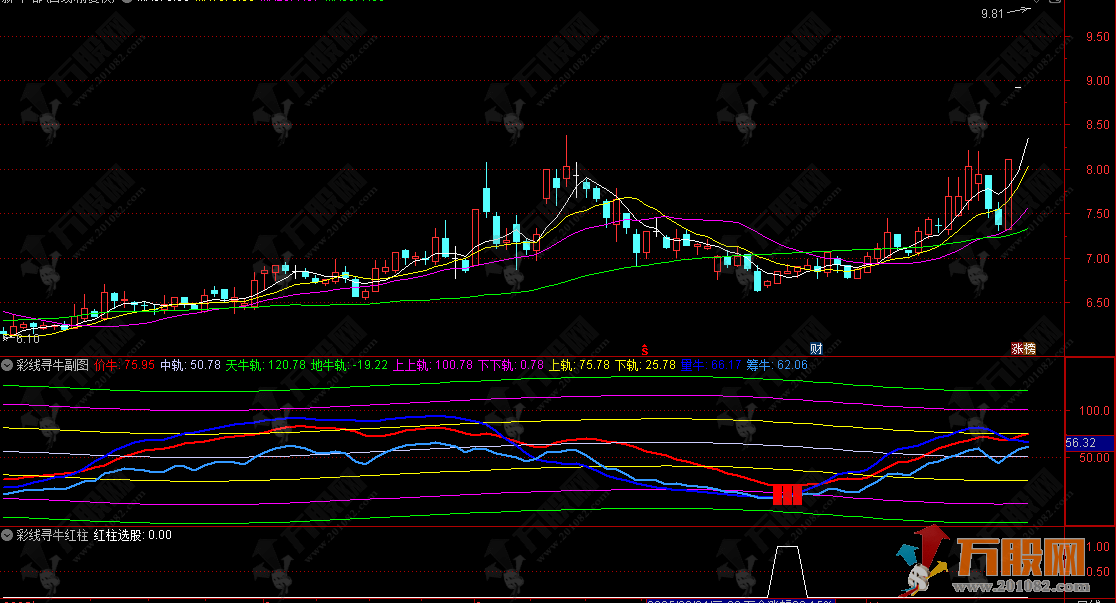
Task: Click the 红柱选股 value label
Action: [132, 535]
